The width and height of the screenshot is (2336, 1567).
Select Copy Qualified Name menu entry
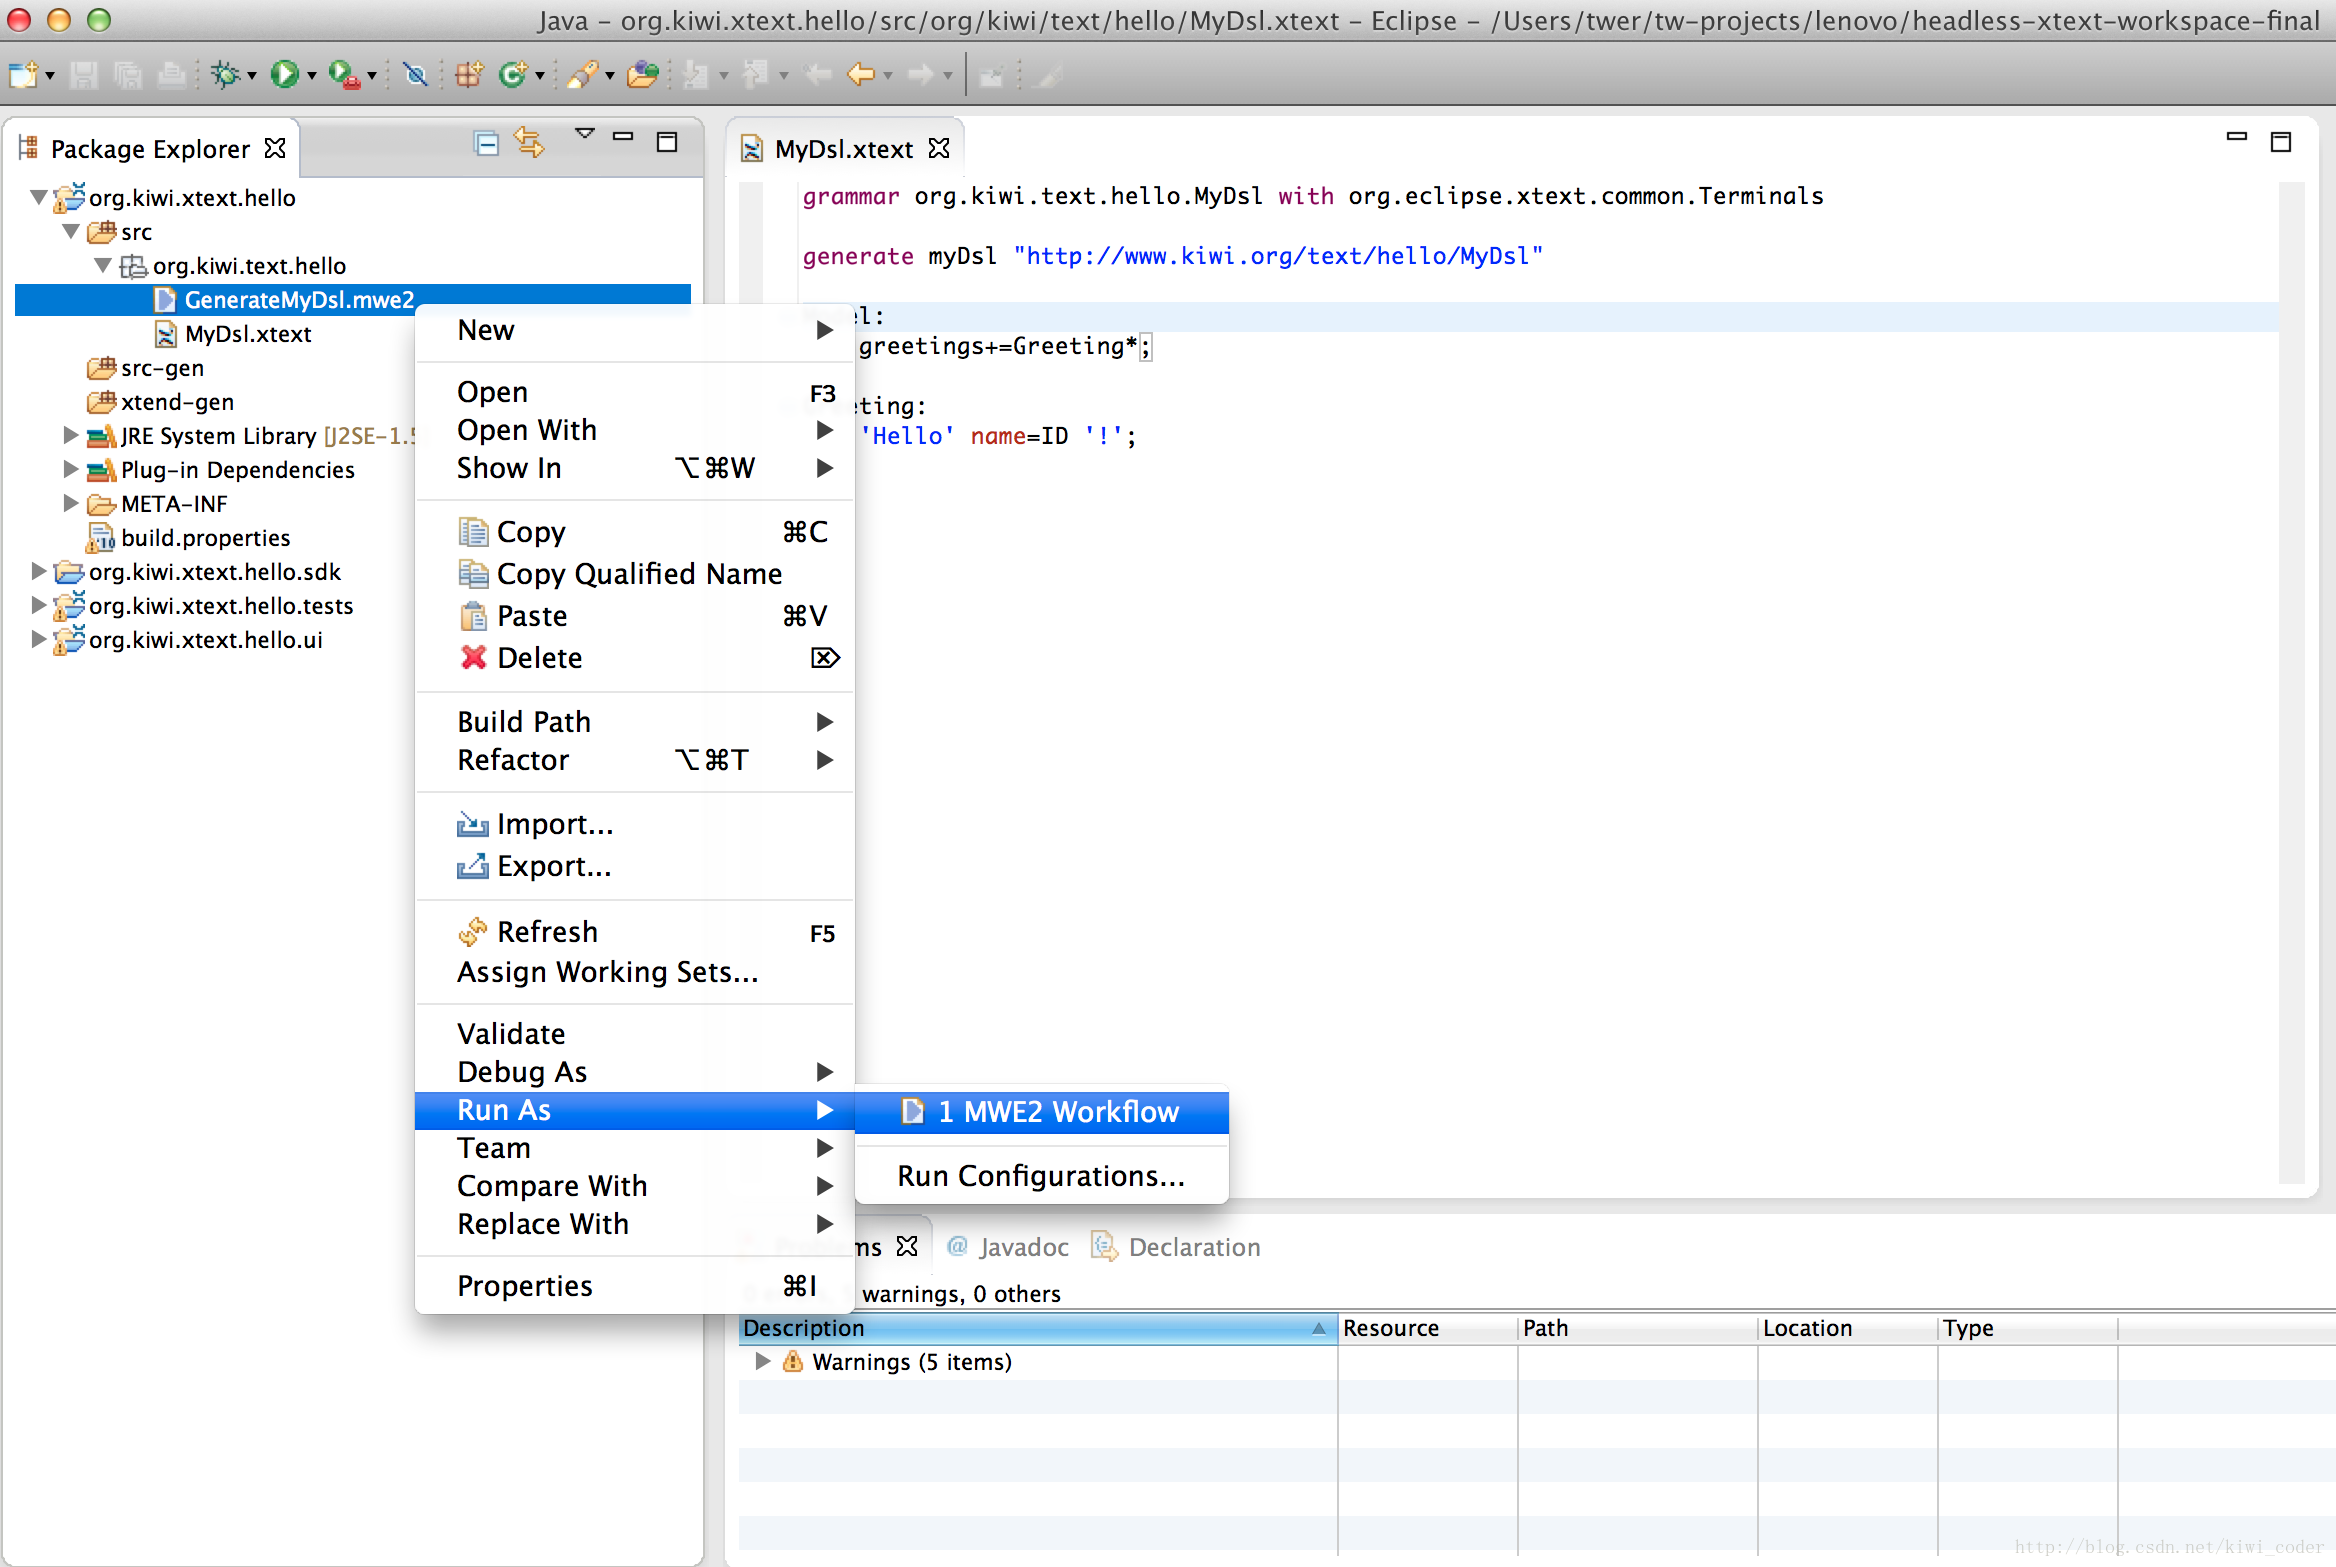[x=635, y=574]
